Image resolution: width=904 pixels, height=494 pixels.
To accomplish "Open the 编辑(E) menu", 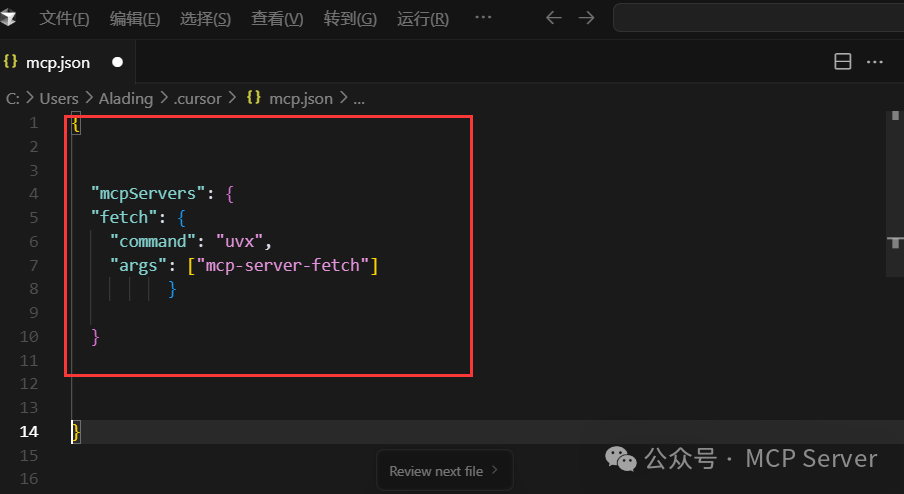I will 134,19.
